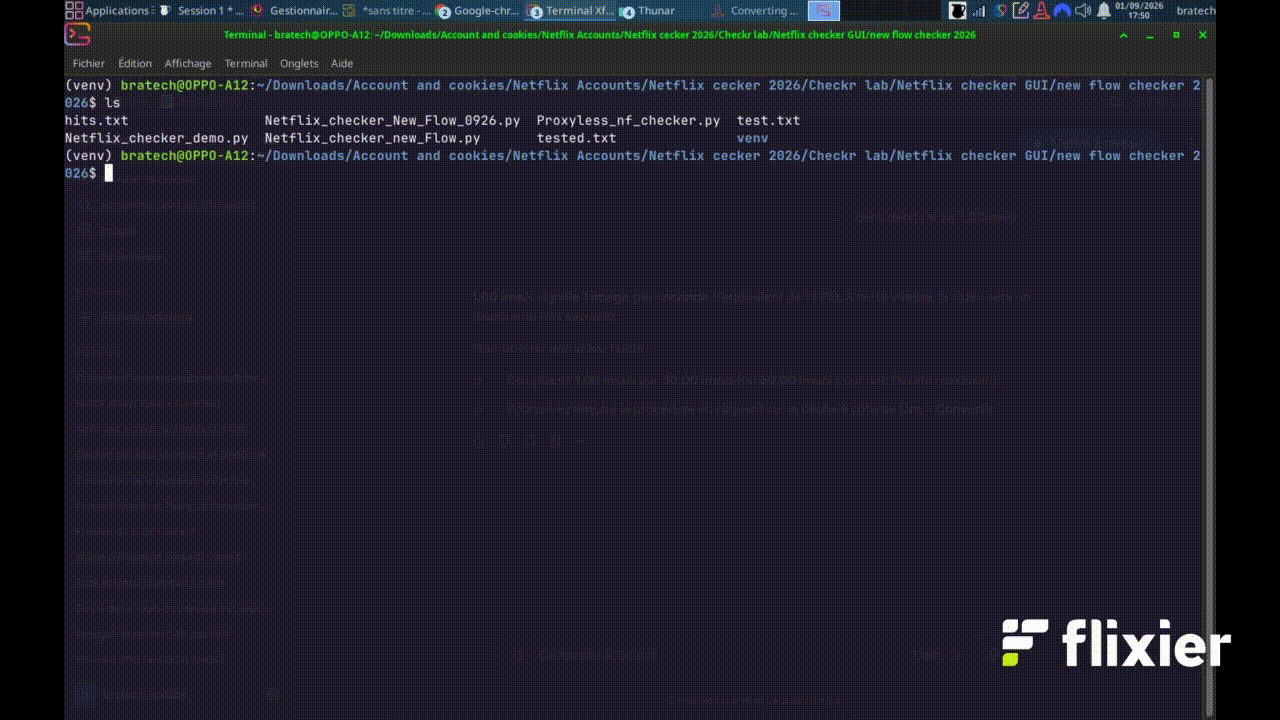The height and width of the screenshot is (720, 1280).
Task: Open the sans titre taskbar window
Action: [386, 11]
